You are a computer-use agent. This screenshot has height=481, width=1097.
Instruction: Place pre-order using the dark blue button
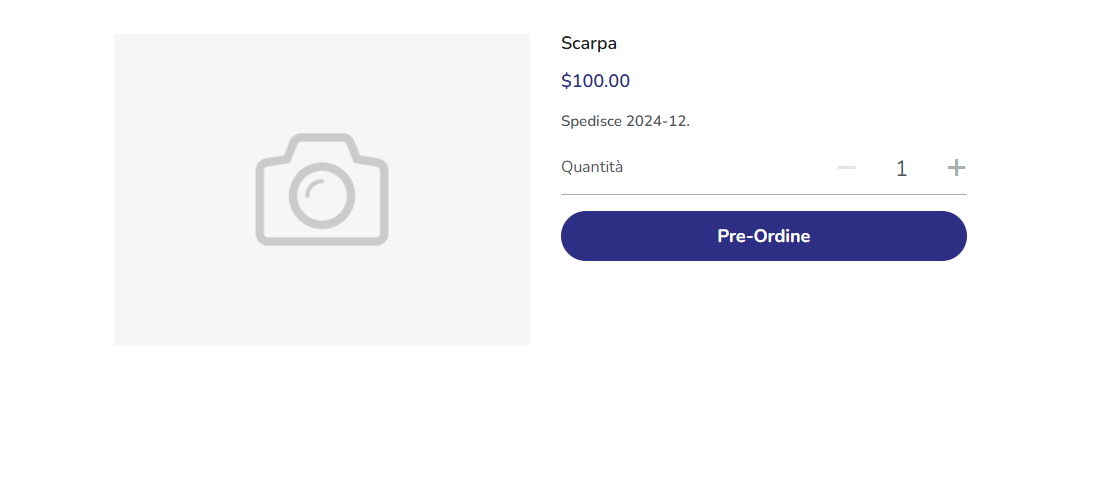point(763,236)
